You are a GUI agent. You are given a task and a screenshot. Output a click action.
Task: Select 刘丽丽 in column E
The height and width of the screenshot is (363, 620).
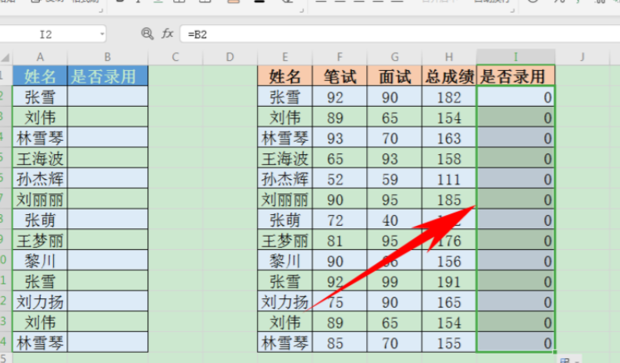285,200
